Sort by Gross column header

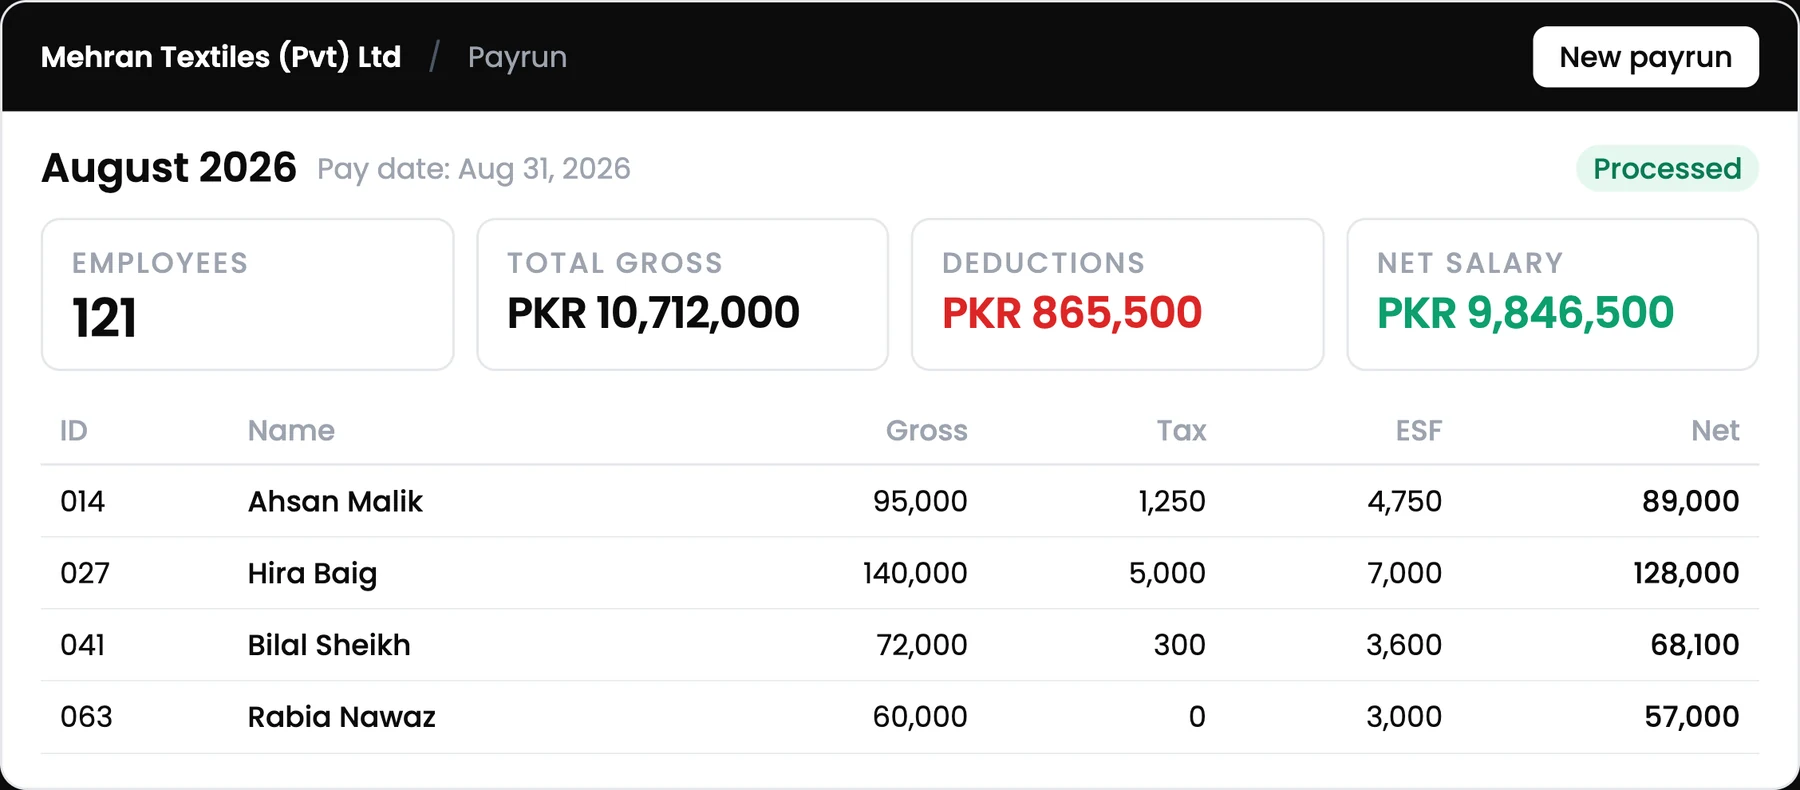926,430
